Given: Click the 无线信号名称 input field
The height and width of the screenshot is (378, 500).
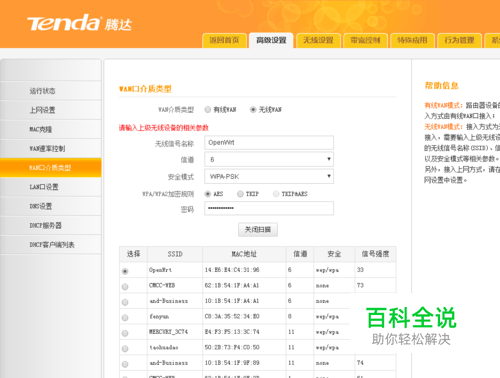Looking at the screenshot, I should tap(269, 142).
